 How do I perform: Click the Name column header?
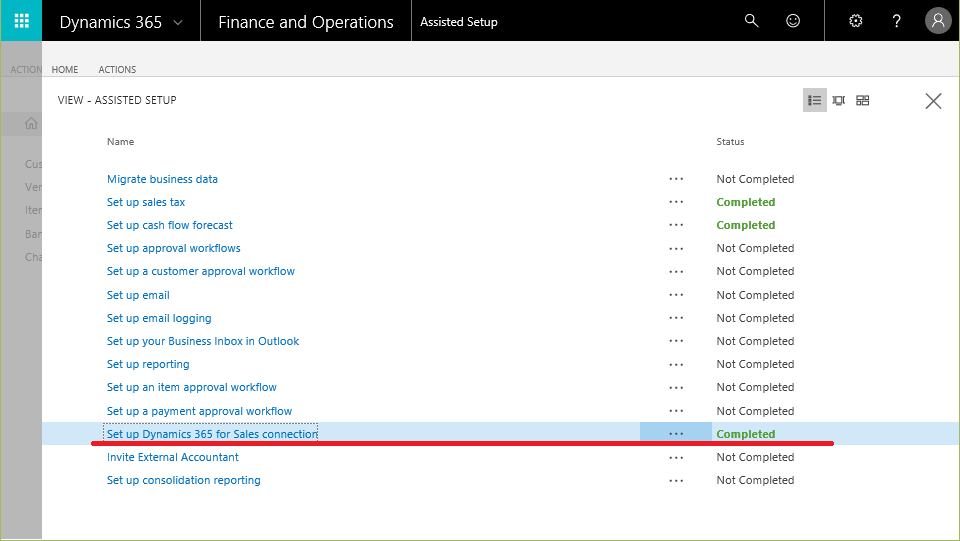(x=121, y=141)
